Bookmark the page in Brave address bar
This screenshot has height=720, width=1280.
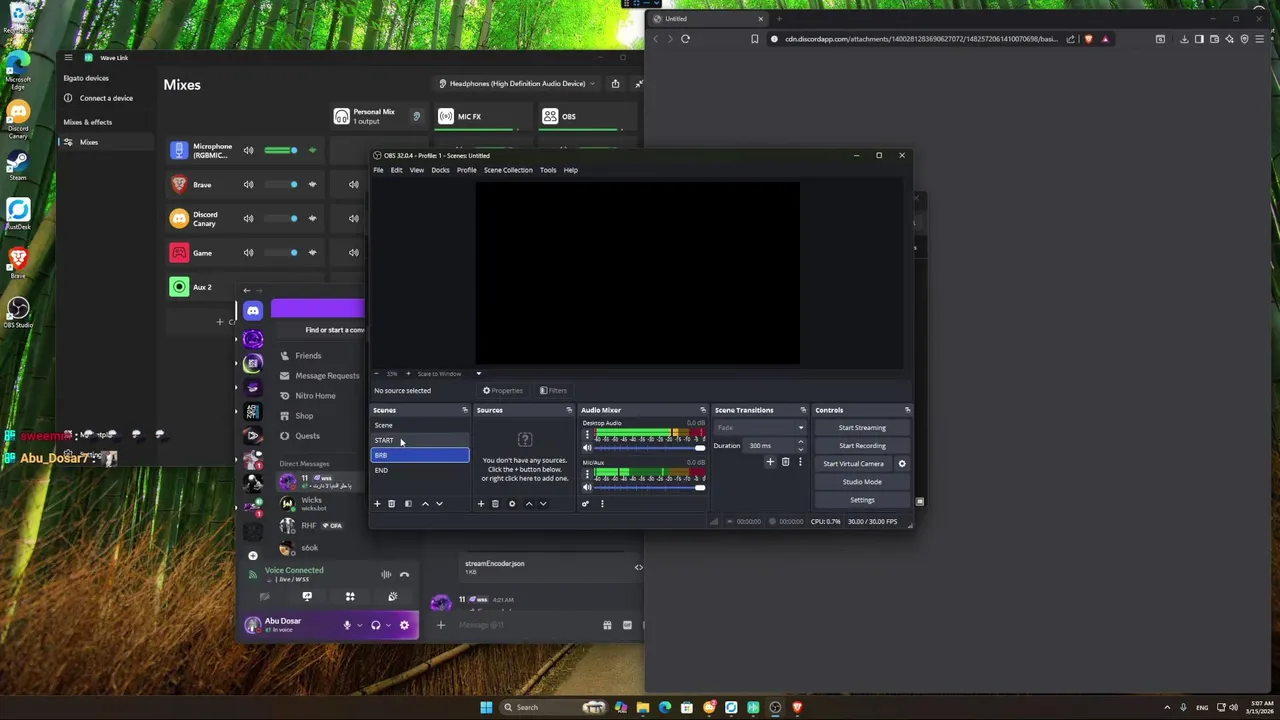(754, 39)
